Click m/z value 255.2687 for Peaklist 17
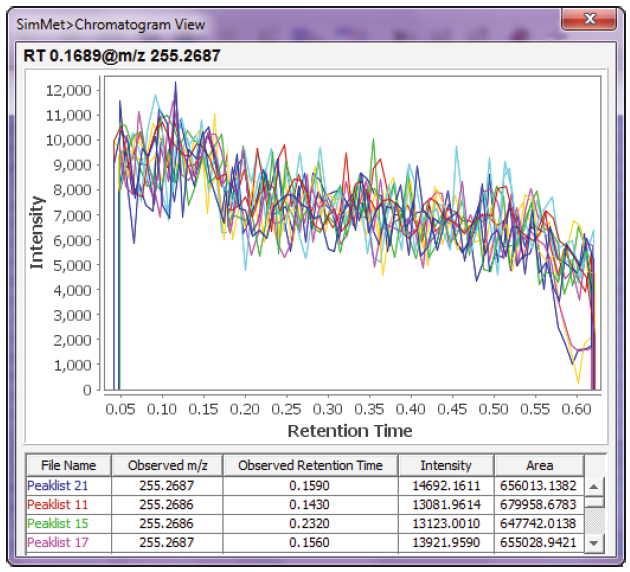Screen dimensions: 630x572 pos(167,542)
